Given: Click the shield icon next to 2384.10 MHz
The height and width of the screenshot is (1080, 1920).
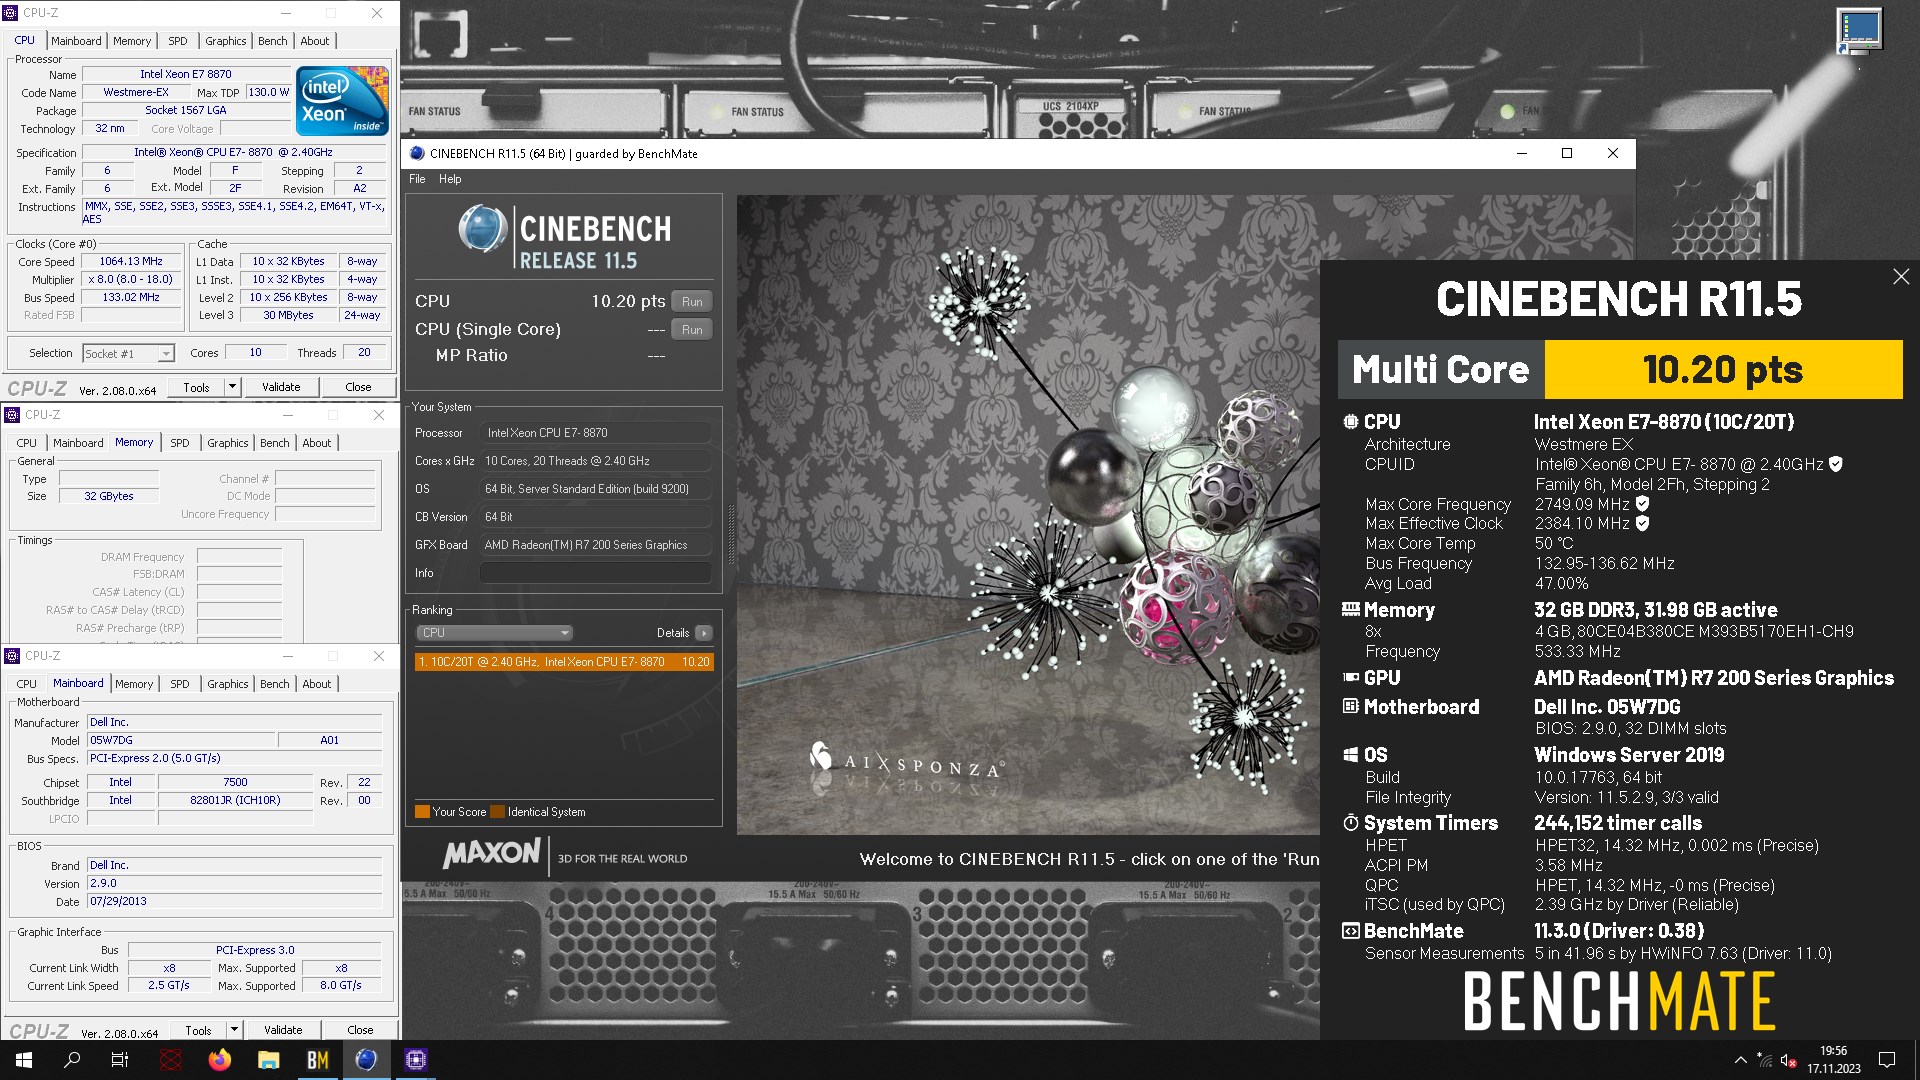Looking at the screenshot, I should 1642,523.
